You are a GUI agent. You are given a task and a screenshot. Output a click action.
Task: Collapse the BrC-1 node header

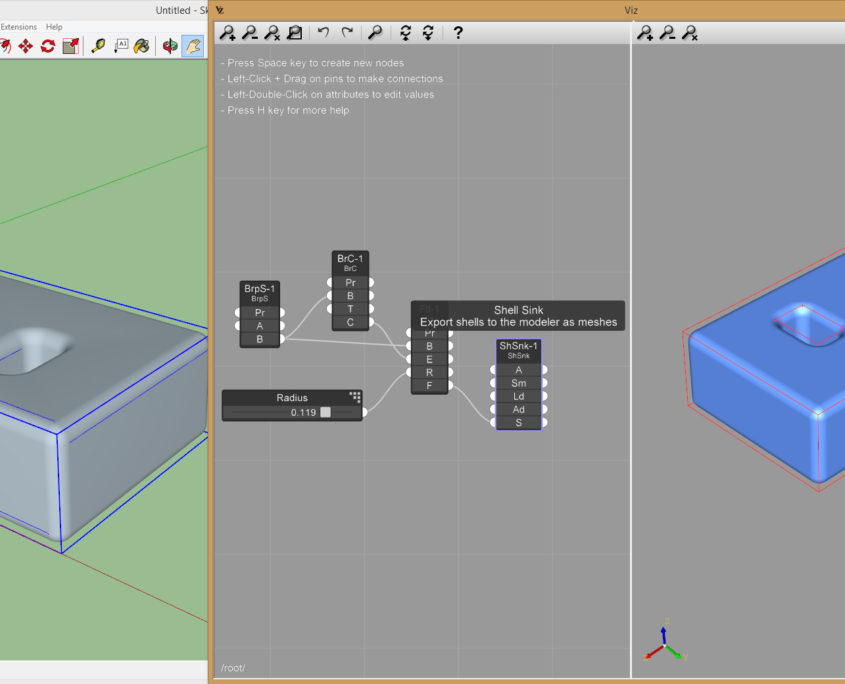[x=350, y=257]
